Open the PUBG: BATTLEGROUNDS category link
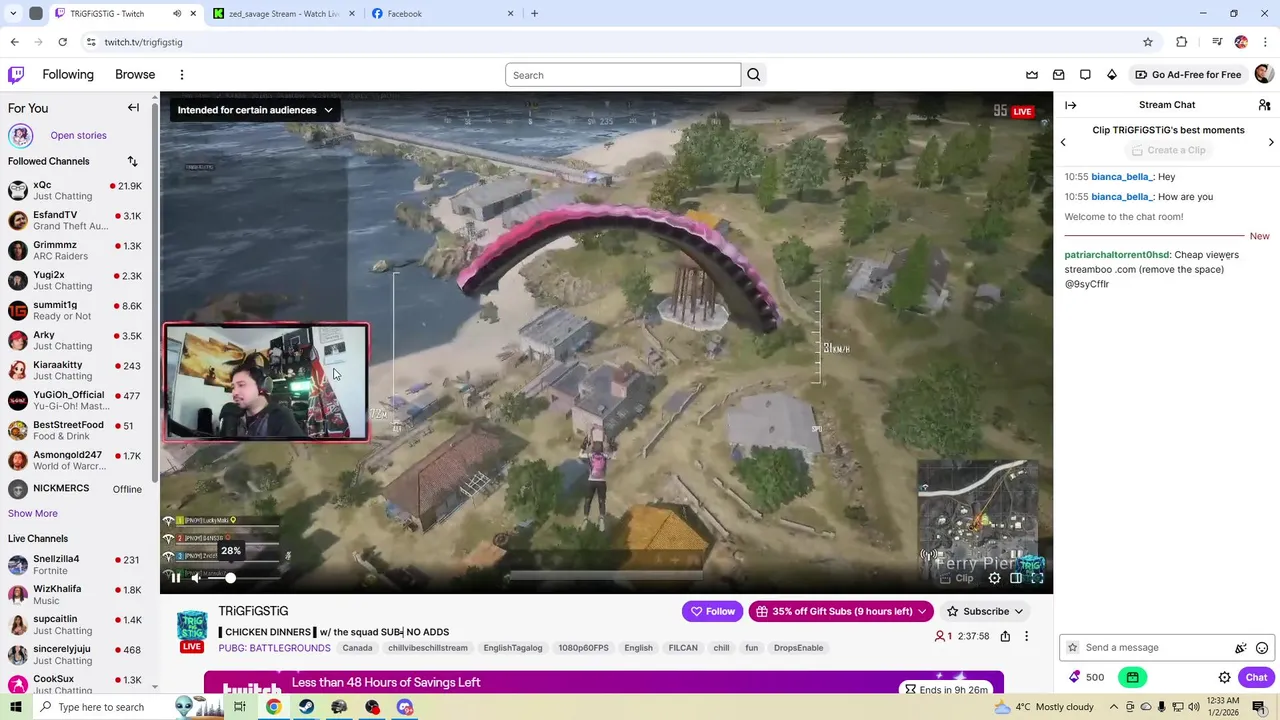The height and width of the screenshot is (720, 1280). [x=275, y=648]
